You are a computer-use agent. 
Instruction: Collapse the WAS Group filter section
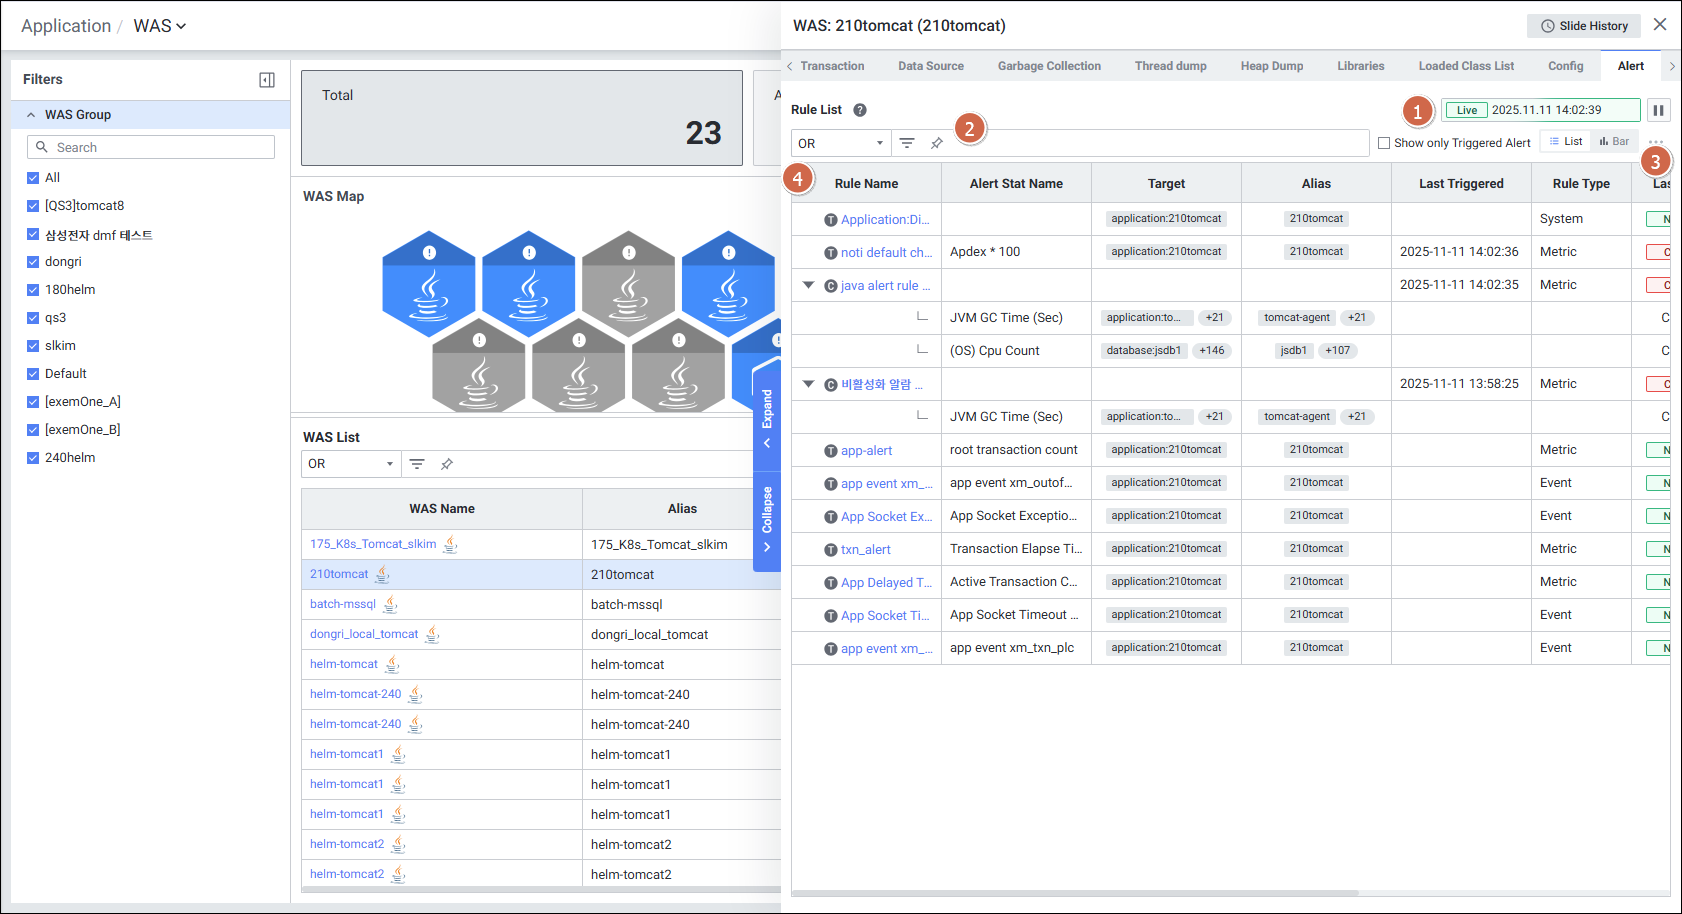(31, 115)
